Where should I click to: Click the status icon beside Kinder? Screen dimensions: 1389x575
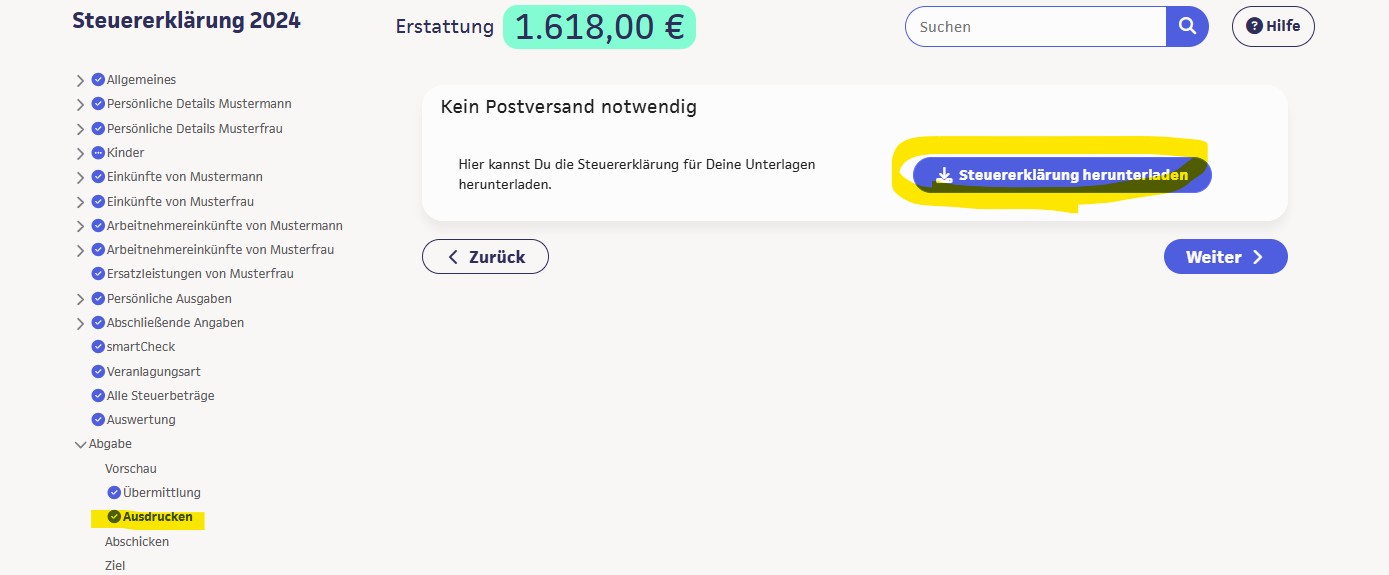point(98,153)
